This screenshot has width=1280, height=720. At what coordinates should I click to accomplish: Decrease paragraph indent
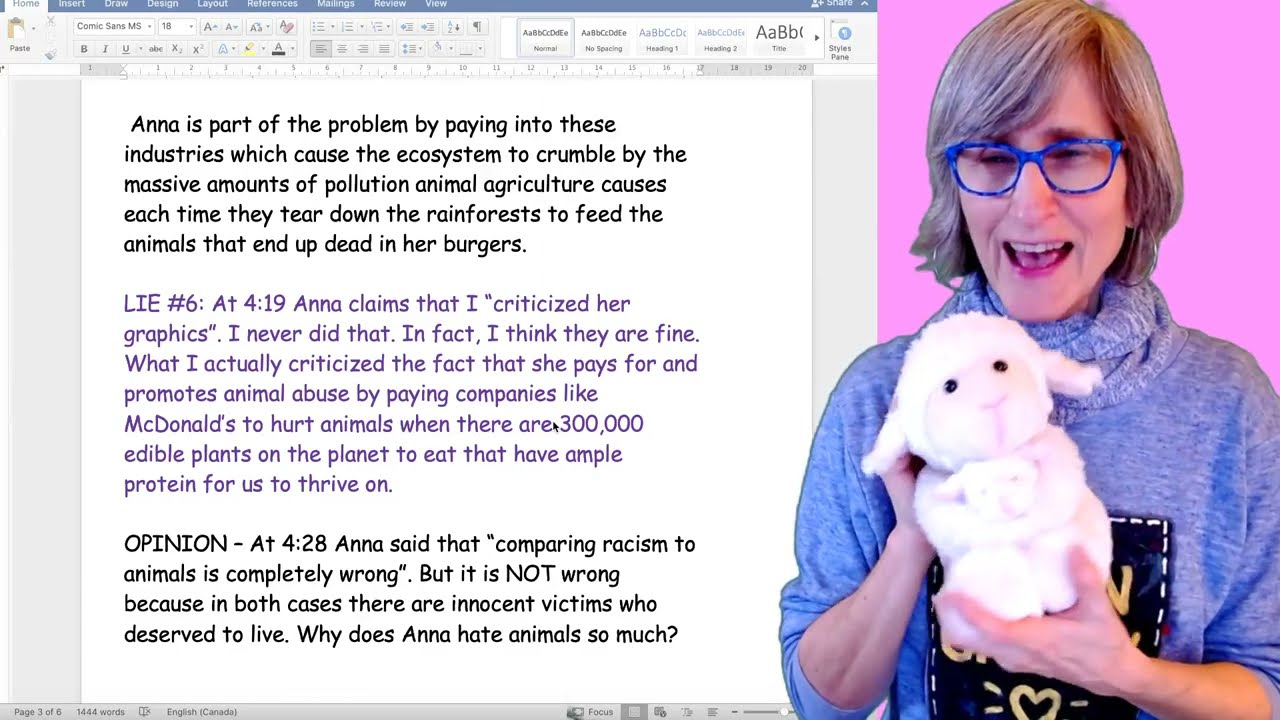point(406,27)
